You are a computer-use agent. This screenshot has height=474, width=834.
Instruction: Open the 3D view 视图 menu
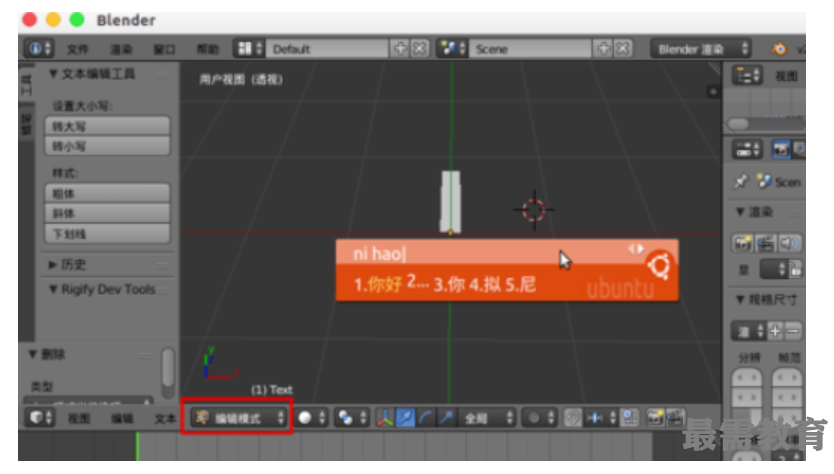pos(79,419)
